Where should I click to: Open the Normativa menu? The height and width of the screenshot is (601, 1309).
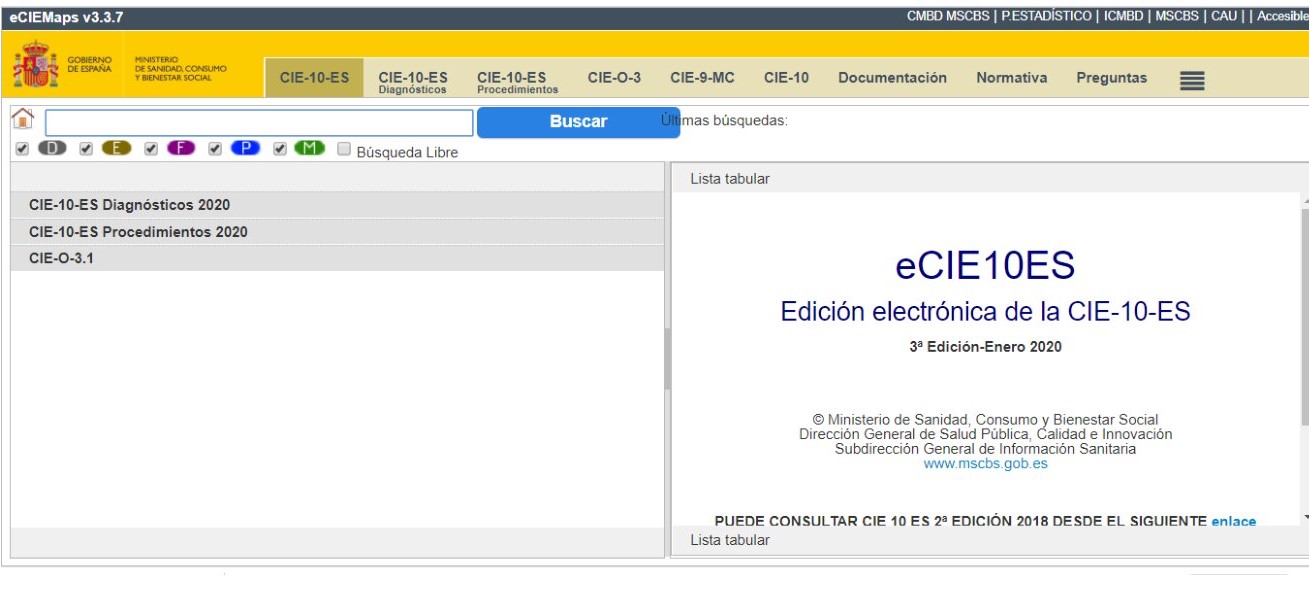click(x=1011, y=78)
